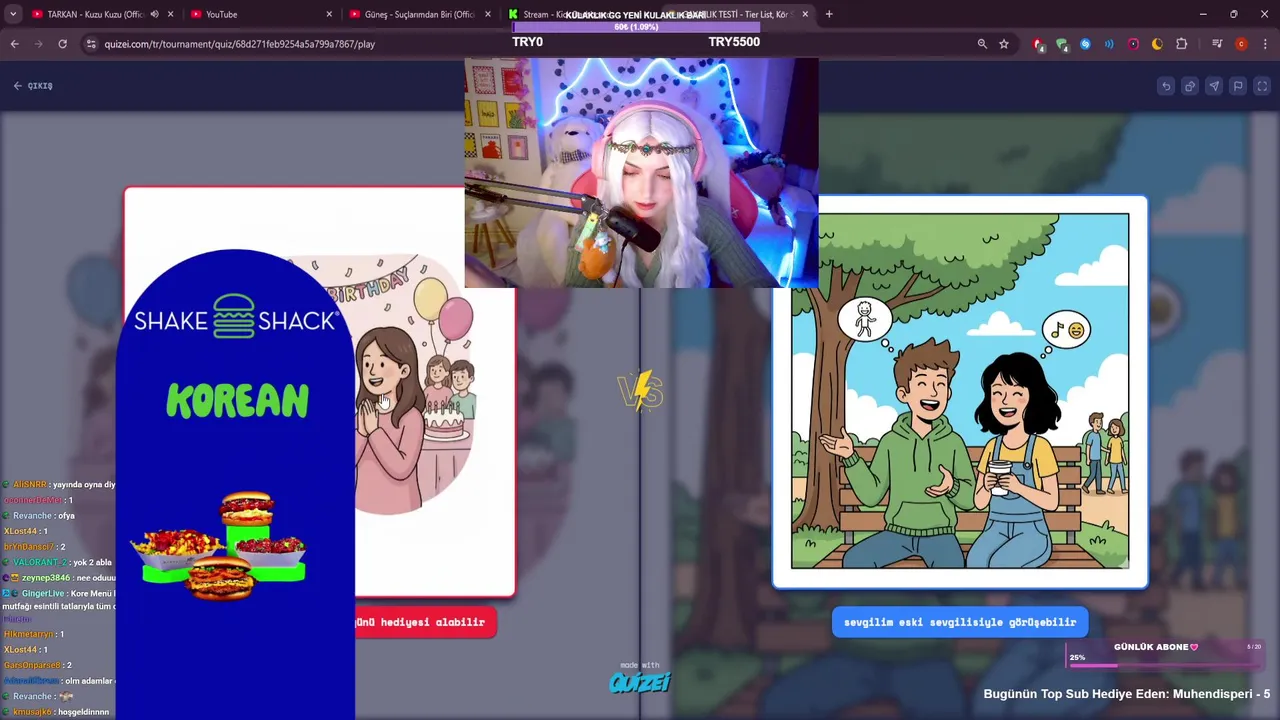
Task: Open the Chrome three-dot menu
Action: point(1265,44)
